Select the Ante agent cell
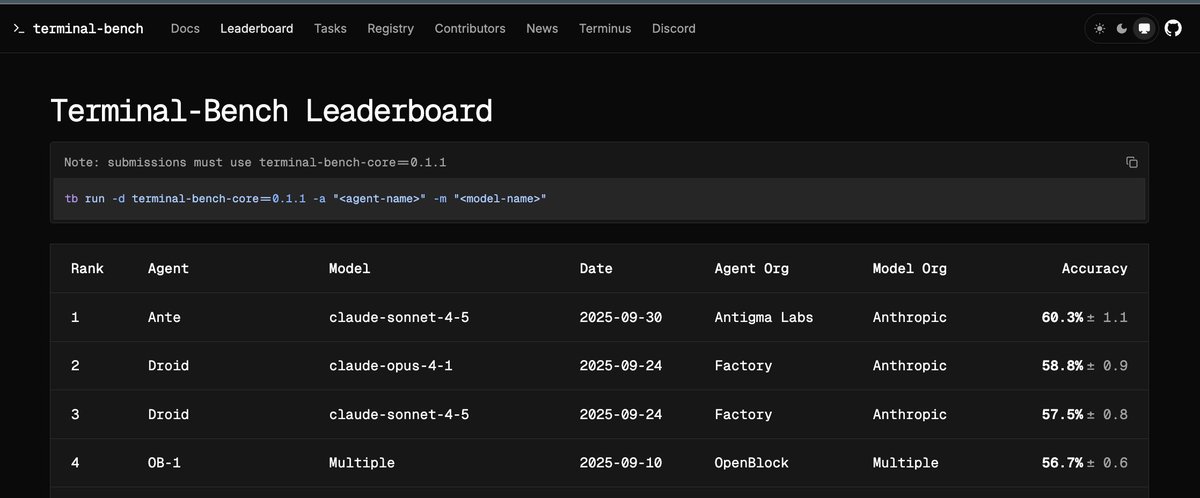The height and width of the screenshot is (498, 1200). [164, 317]
